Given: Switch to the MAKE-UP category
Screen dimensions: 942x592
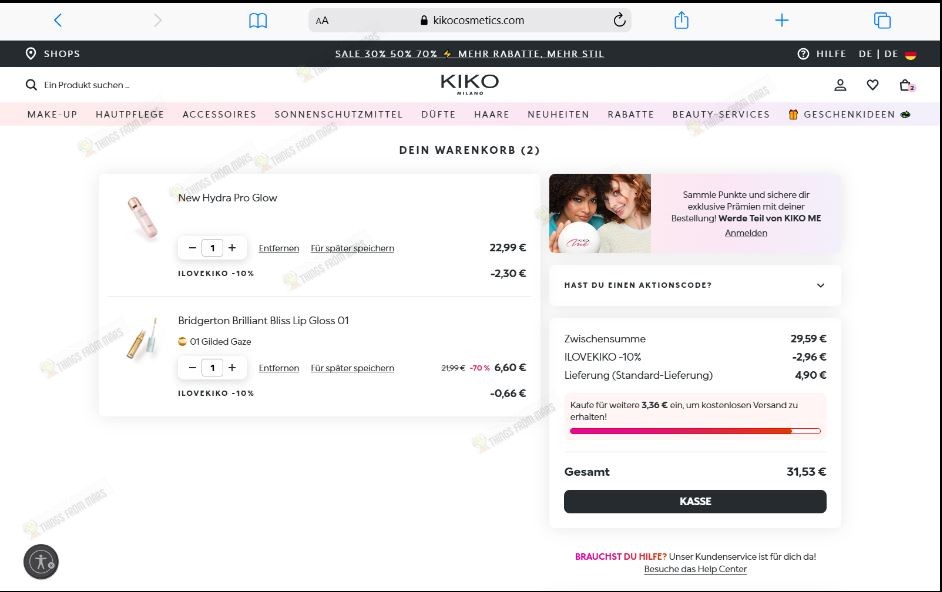Looking at the screenshot, I should 52,114.
